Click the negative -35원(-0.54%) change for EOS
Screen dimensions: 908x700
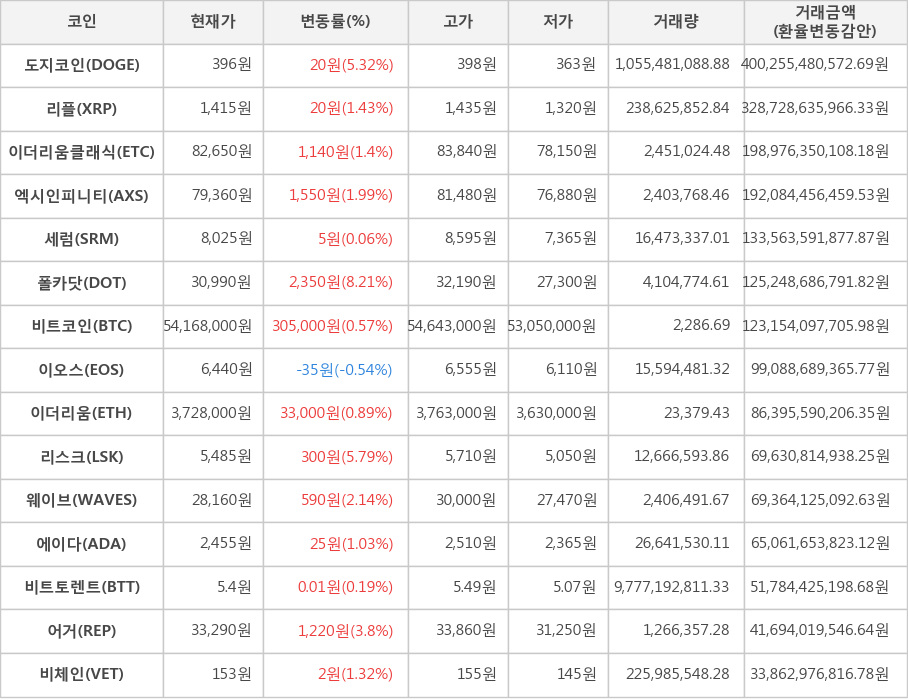pos(344,369)
